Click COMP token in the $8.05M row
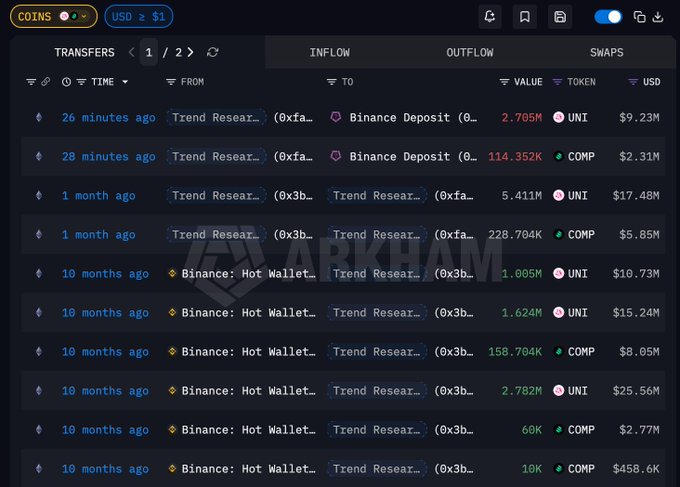Viewport: 680px width, 487px height. tap(574, 352)
